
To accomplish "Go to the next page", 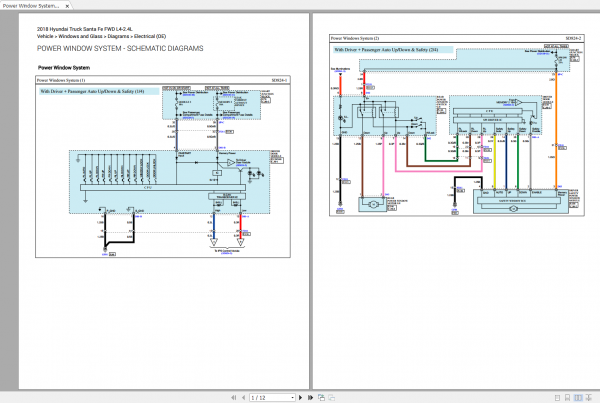I will 300,398.
